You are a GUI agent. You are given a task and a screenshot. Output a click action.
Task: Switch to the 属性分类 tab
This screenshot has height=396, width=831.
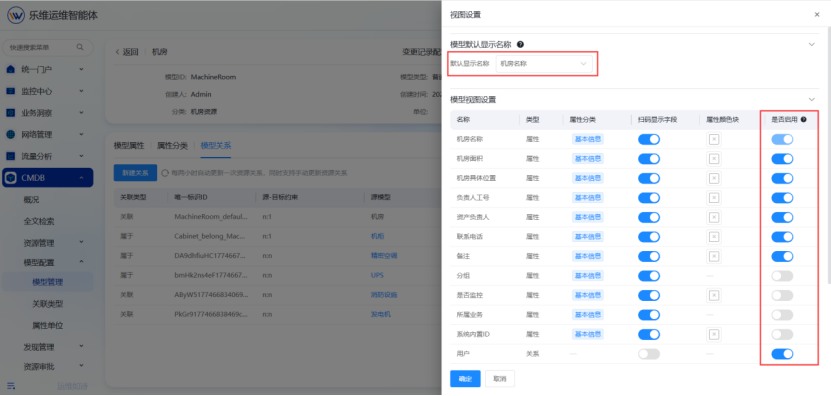[x=172, y=146]
